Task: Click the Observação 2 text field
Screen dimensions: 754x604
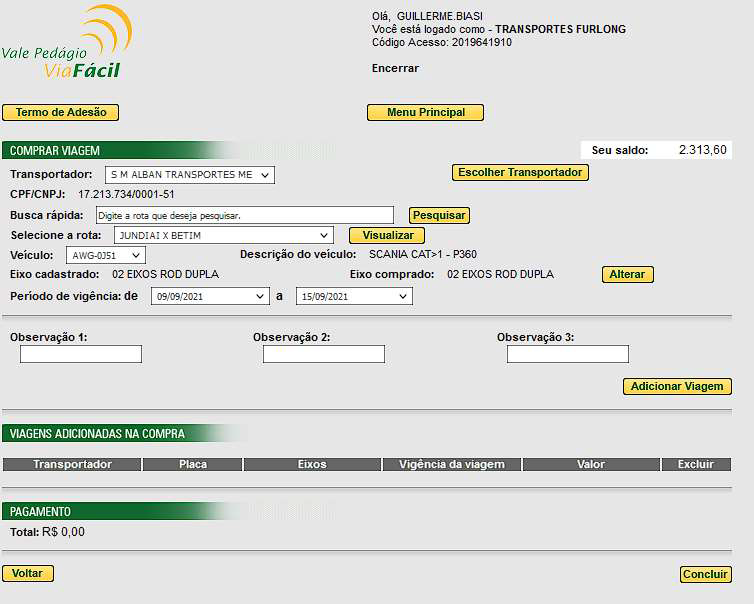Action: [x=324, y=354]
